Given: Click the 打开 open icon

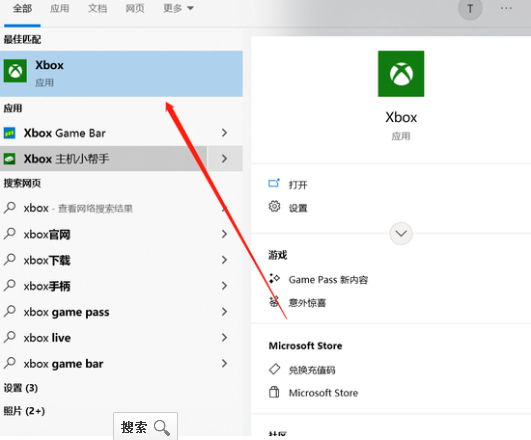Looking at the screenshot, I should [x=274, y=184].
